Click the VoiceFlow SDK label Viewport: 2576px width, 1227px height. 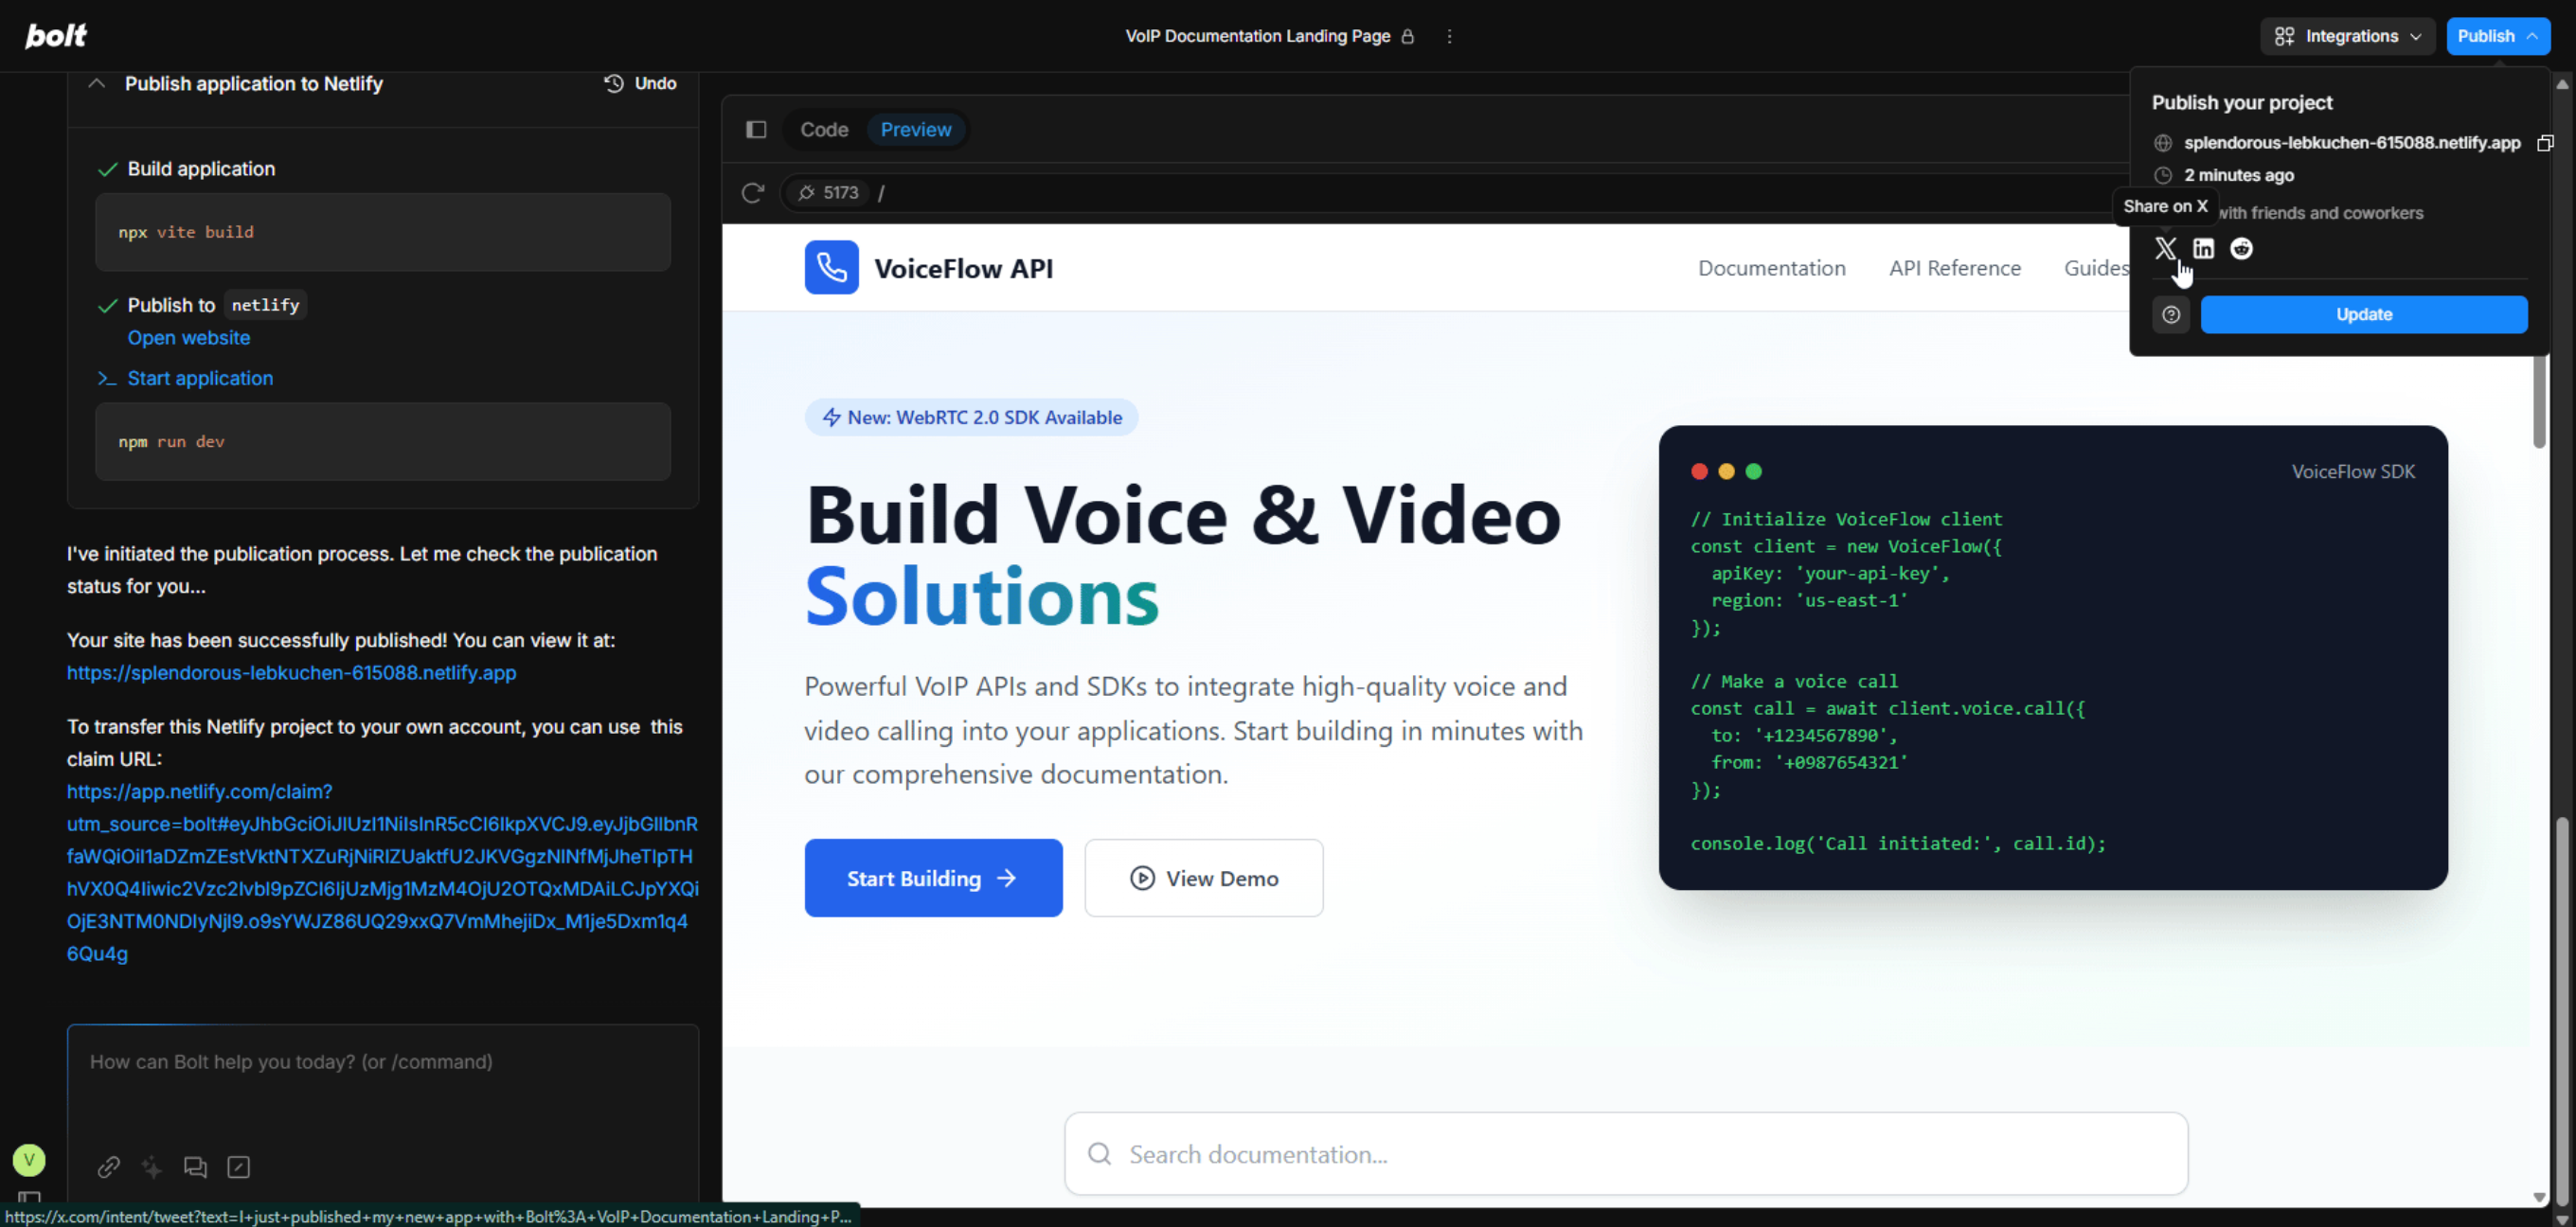[x=2353, y=471]
